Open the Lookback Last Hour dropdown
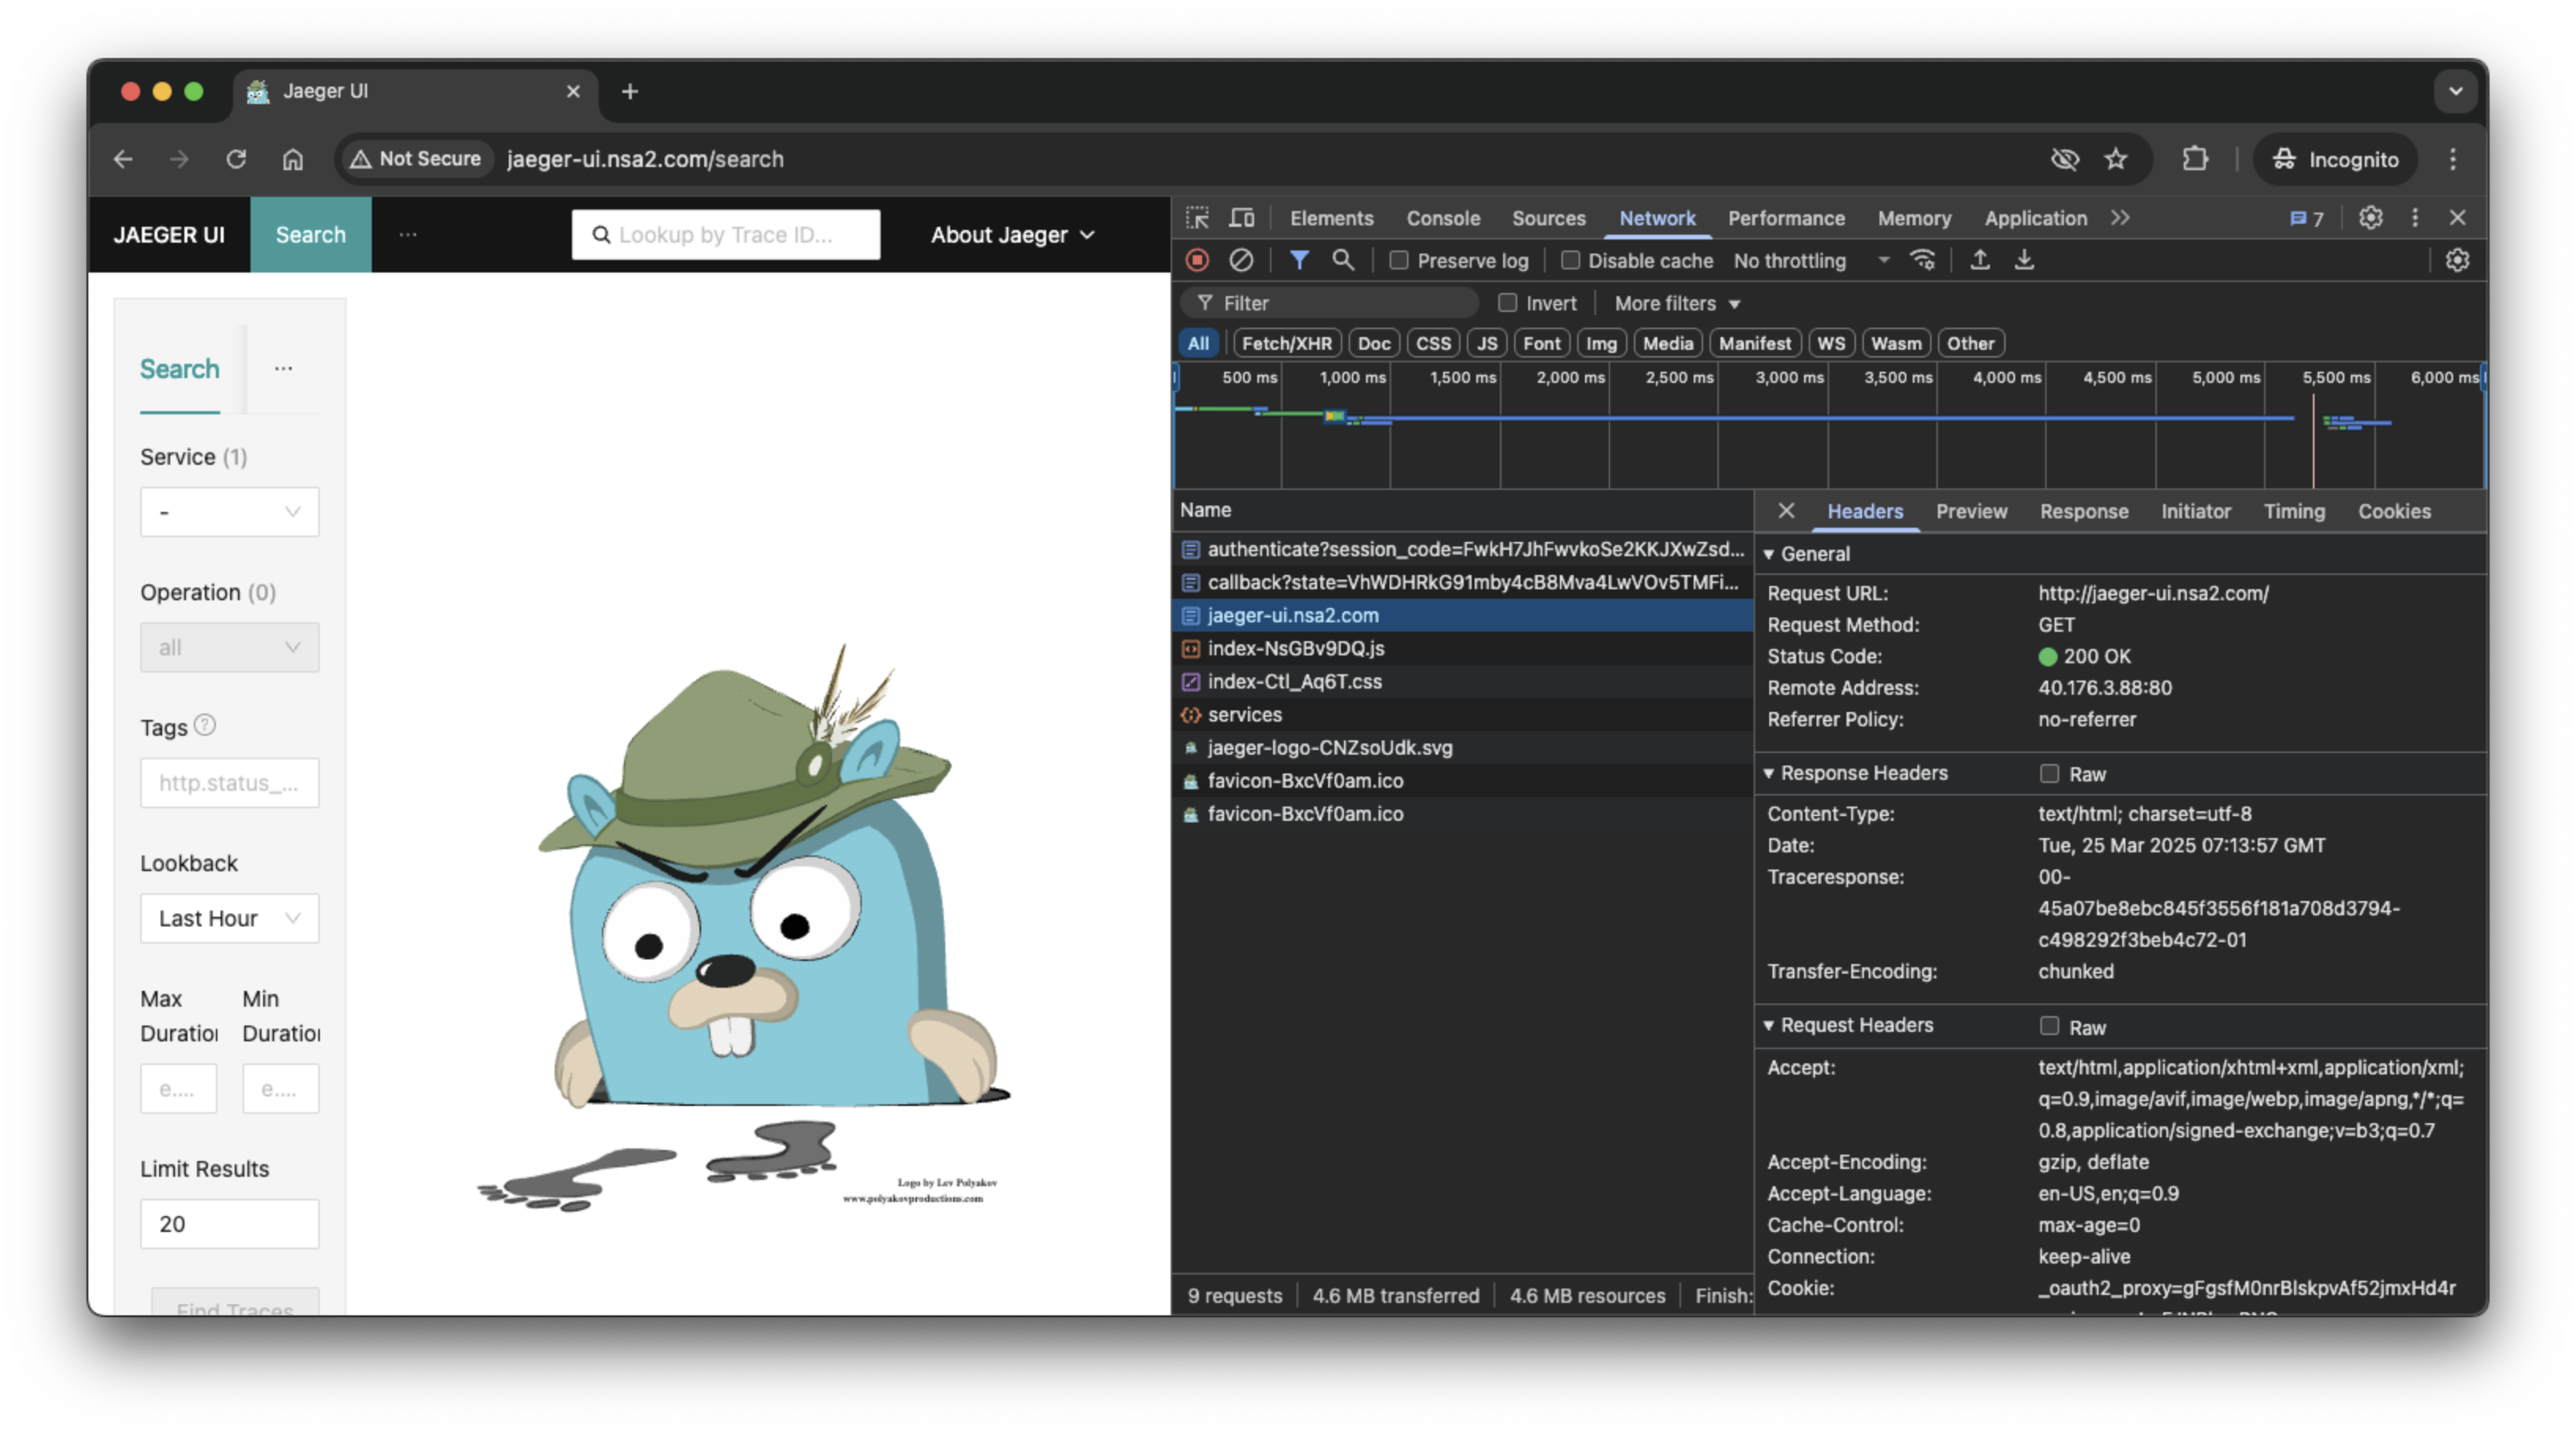Viewport: 2576px width, 1432px height. click(229, 918)
